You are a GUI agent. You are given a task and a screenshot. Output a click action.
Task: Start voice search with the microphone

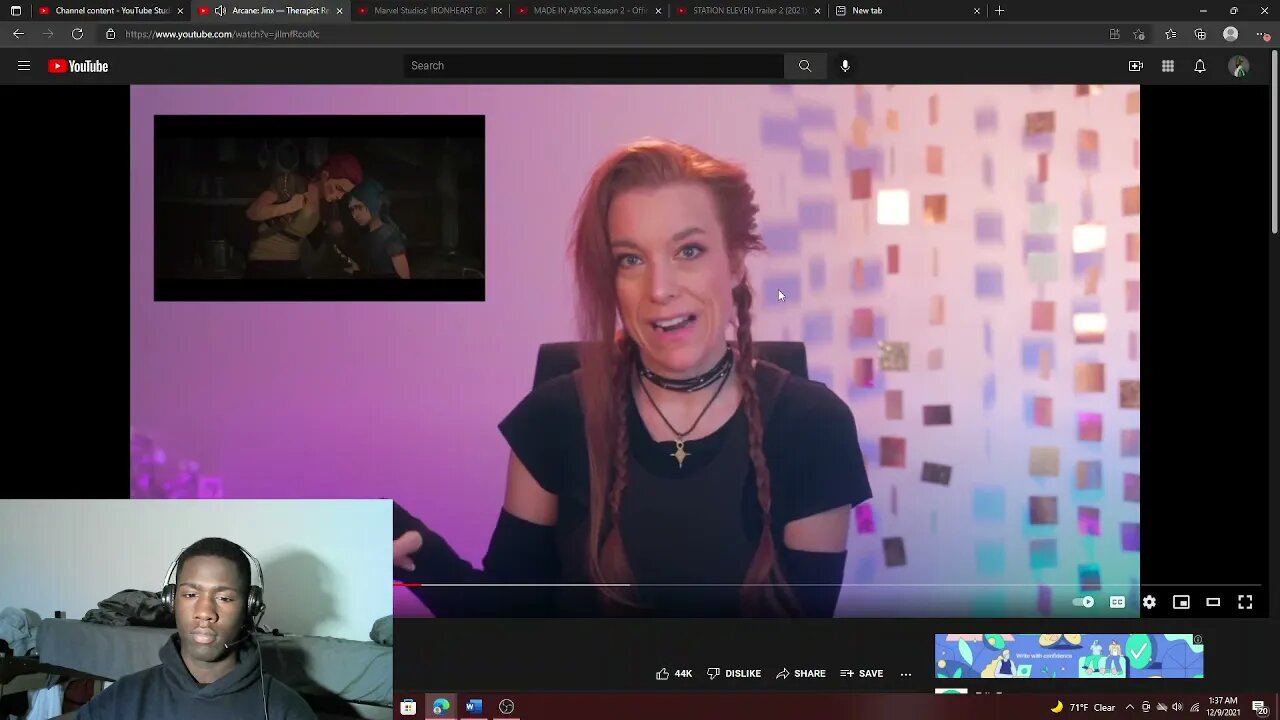tap(845, 66)
